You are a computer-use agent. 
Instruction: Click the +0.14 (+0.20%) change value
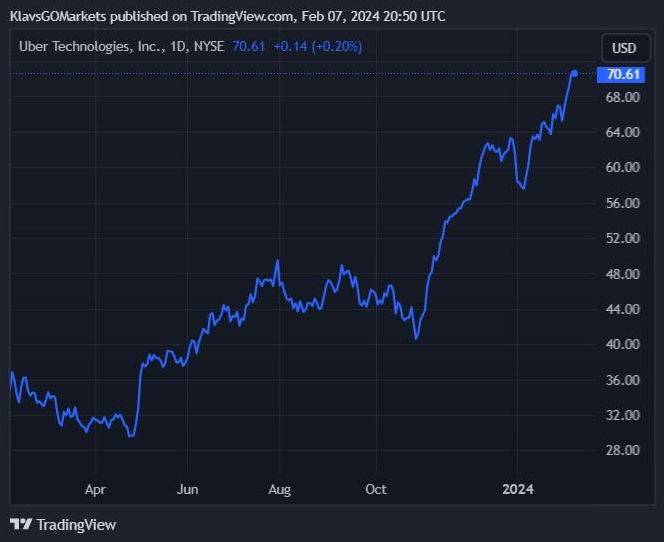coord(318,46)
